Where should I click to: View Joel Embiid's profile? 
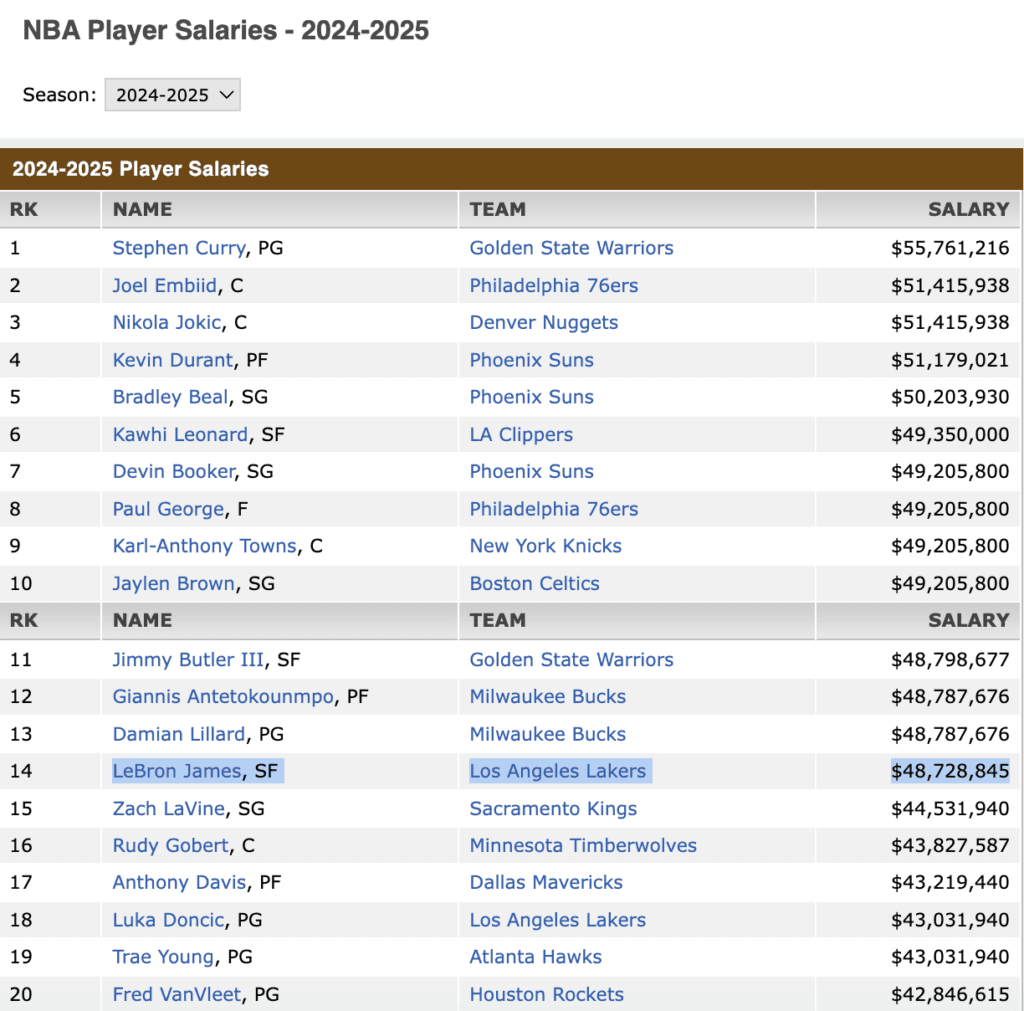(164, 285)
